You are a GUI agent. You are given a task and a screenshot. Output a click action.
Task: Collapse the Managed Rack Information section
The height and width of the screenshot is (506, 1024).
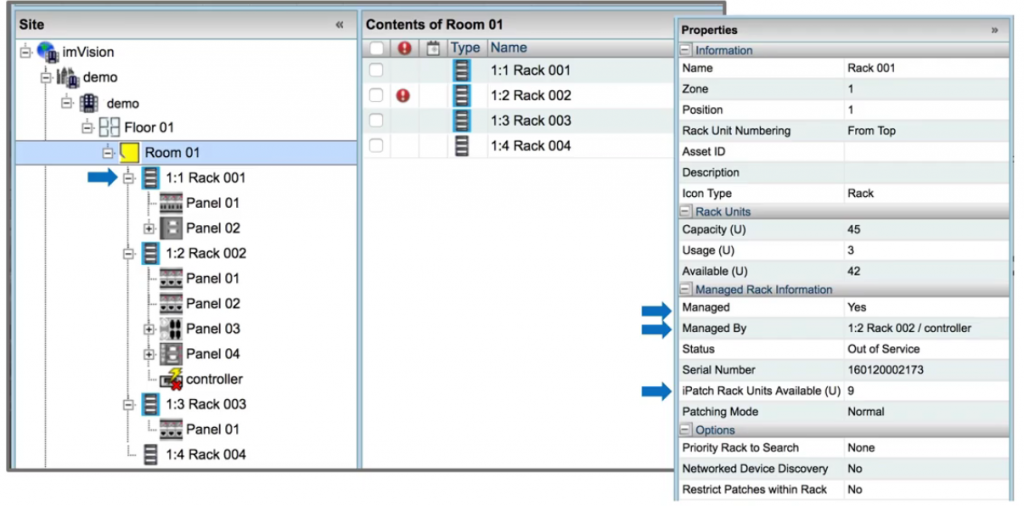point(686,290)
